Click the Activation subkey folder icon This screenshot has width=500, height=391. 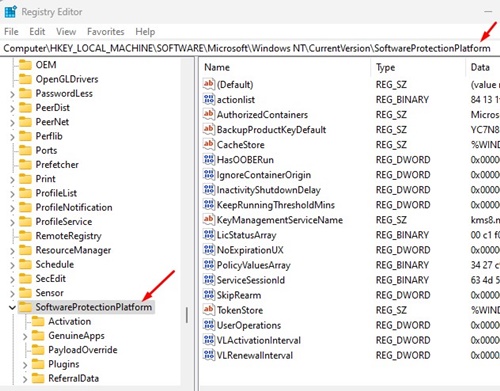(x=38, y=321)
